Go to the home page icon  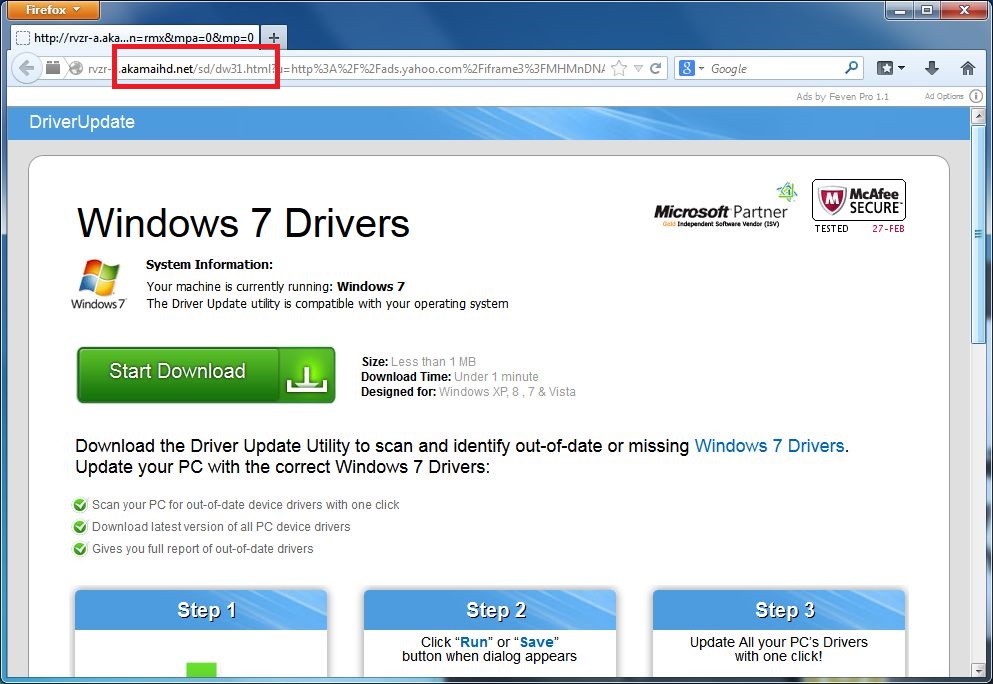pos(968,68)
